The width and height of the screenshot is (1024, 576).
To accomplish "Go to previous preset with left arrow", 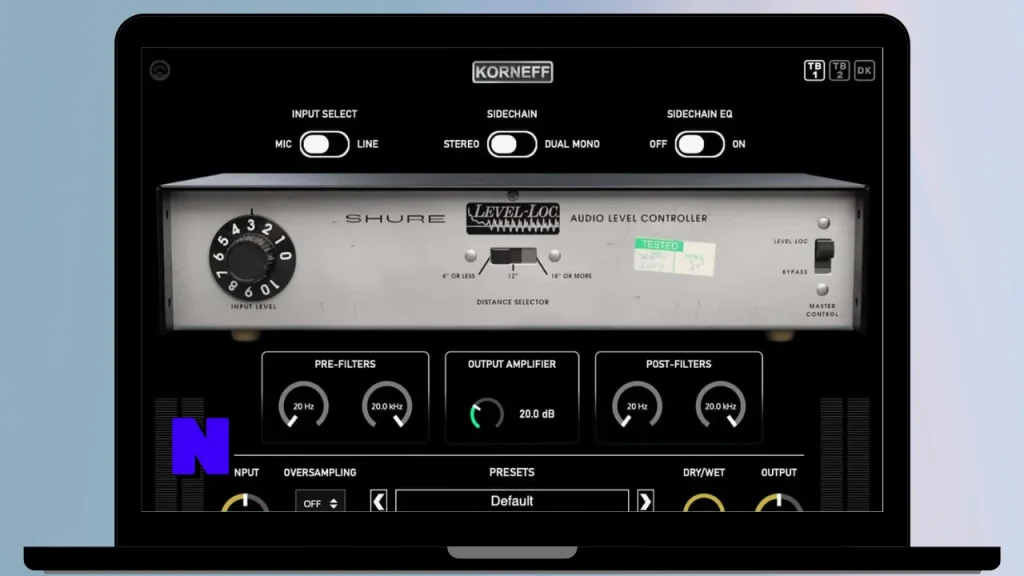I will pos(379,501).
